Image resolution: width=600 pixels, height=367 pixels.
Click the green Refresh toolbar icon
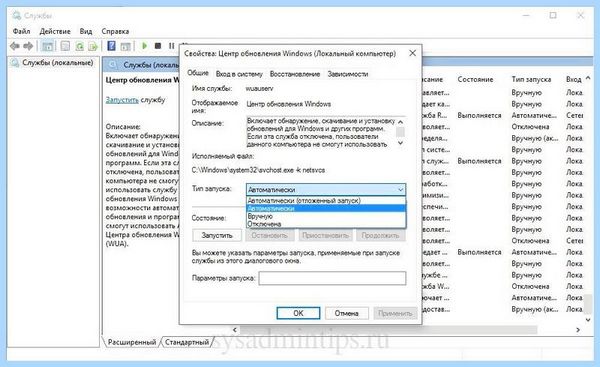tap(80, 46)
